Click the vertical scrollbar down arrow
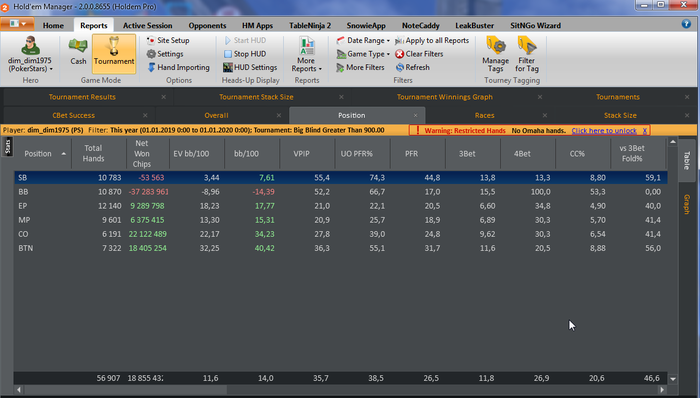 673,379
